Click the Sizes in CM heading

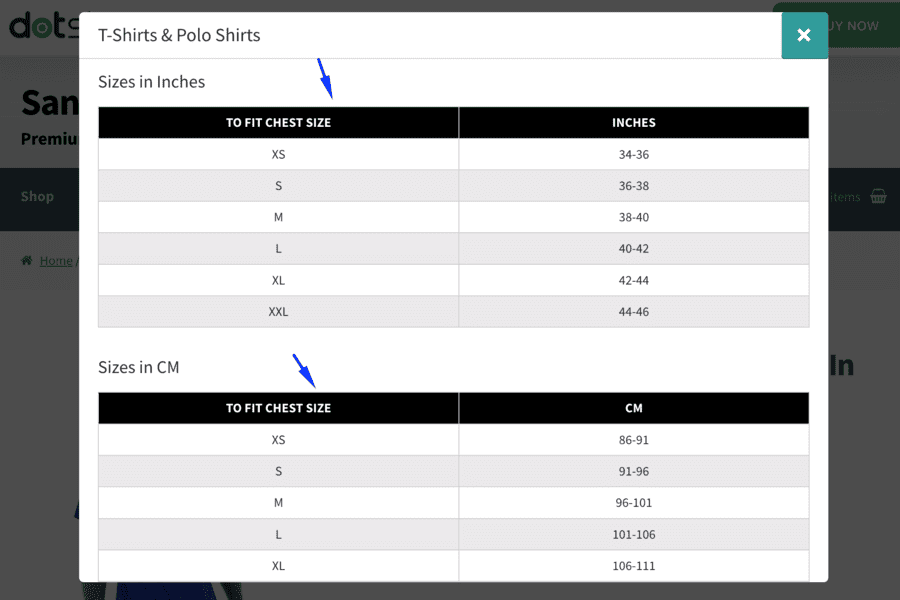tap(138, 367)
